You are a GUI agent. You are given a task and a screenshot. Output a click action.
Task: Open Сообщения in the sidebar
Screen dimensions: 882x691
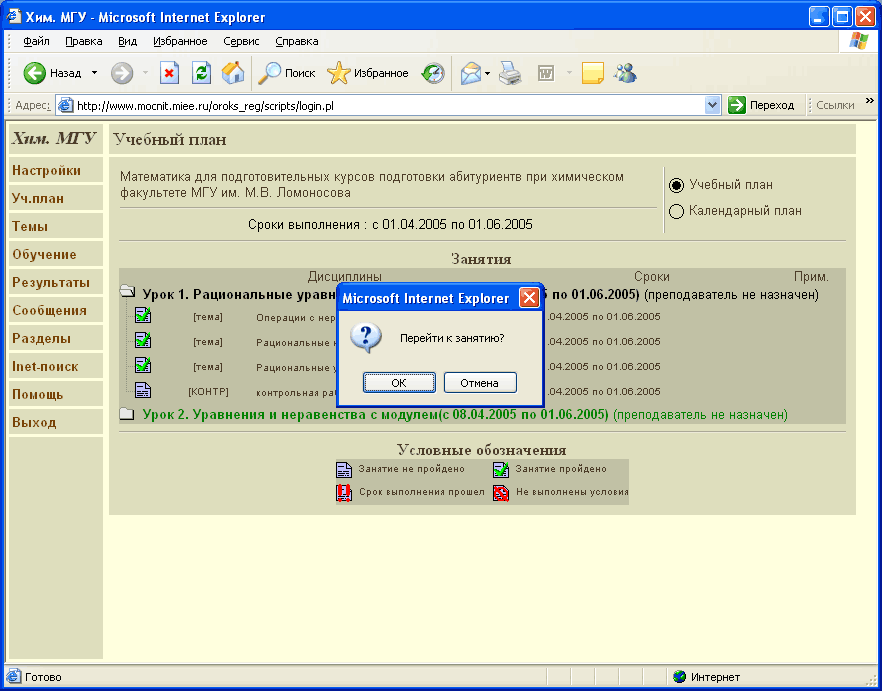pyautogui.click(x=56, y=311)
